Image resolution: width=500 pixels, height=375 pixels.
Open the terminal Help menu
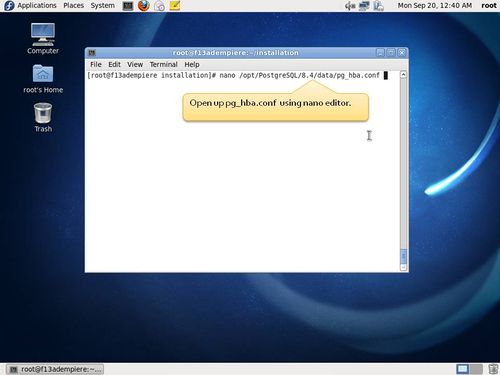(x=192, y=65)
